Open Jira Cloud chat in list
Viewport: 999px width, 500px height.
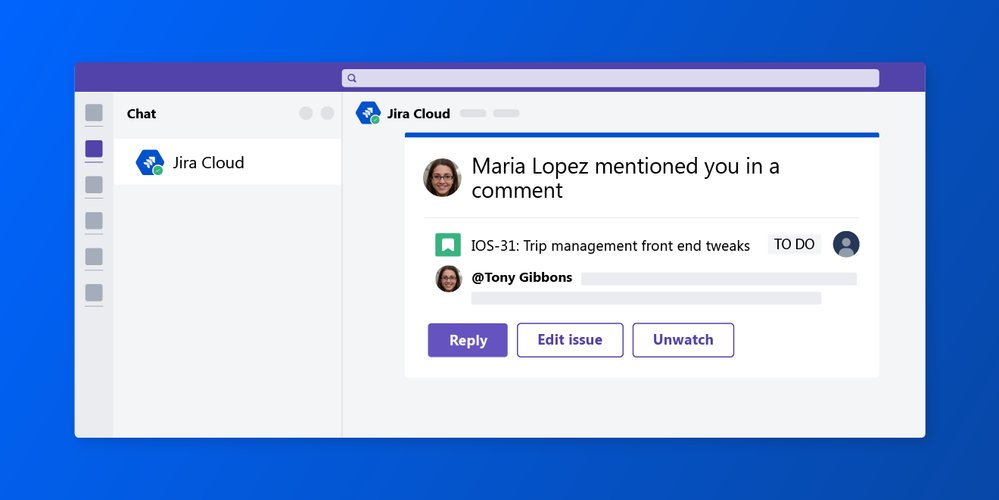point(227,162)
